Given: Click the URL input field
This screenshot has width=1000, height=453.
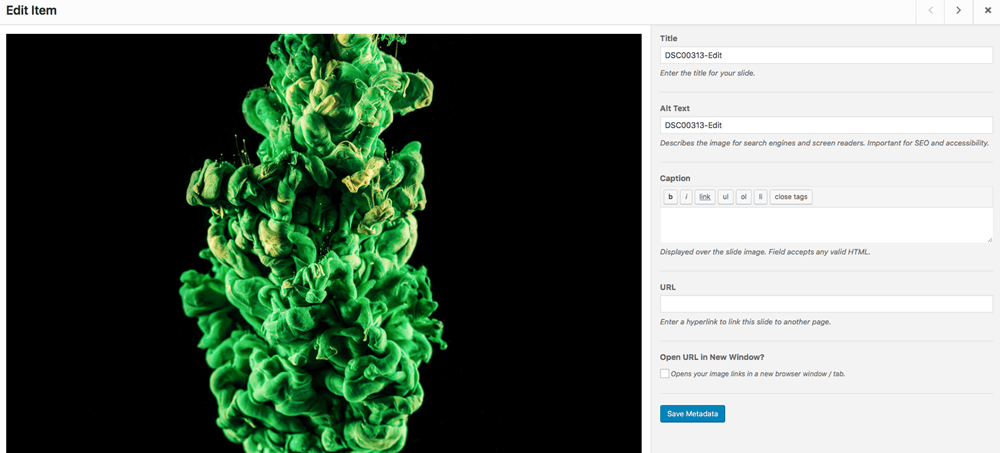Looking at the screenshot, I should (x=827, y=304).
